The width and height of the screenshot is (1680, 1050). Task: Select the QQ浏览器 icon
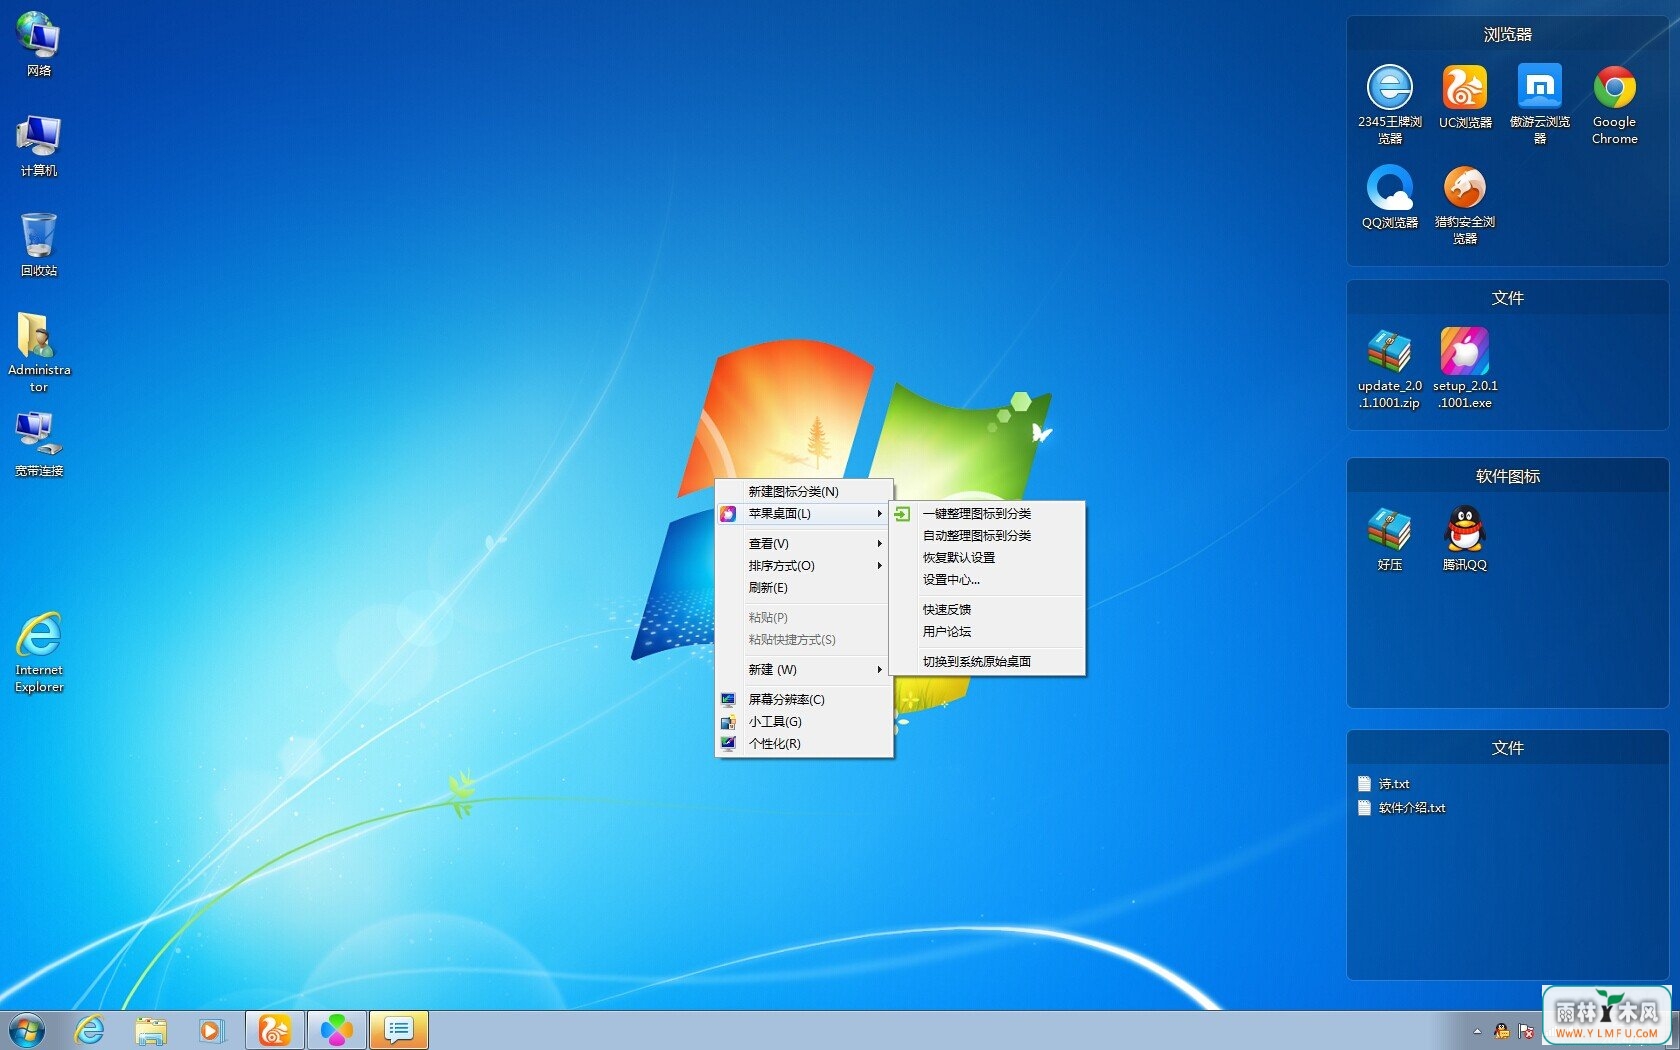(1390, 197)
